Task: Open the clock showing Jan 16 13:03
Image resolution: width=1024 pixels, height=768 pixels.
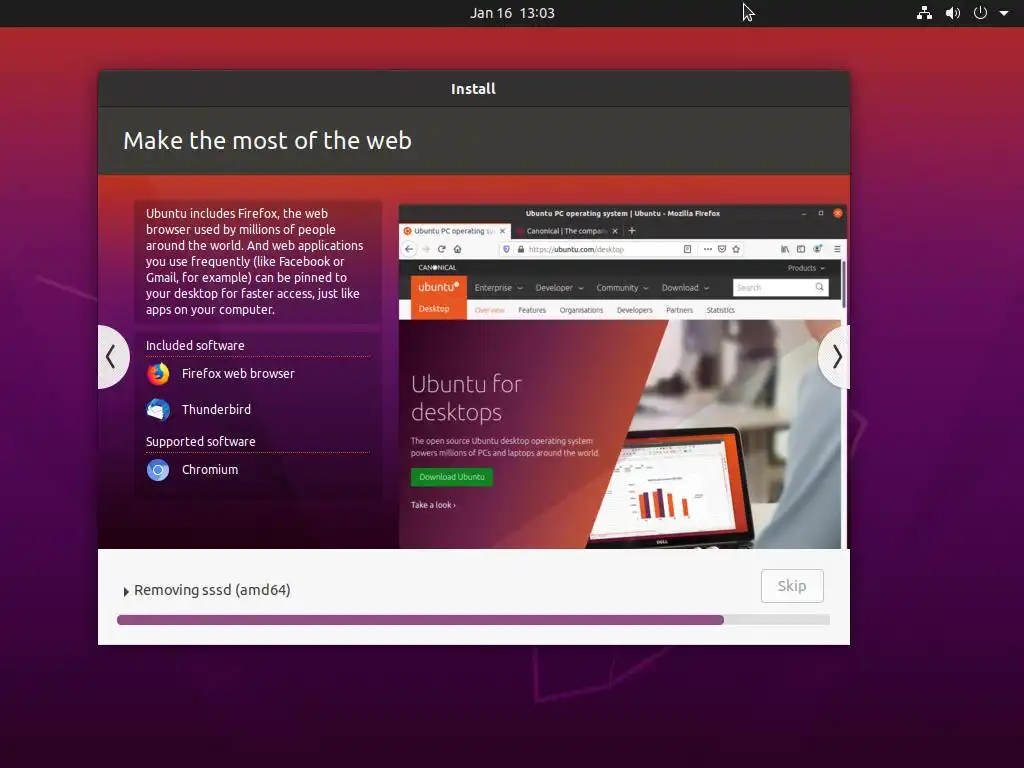Action: (512, 13)
